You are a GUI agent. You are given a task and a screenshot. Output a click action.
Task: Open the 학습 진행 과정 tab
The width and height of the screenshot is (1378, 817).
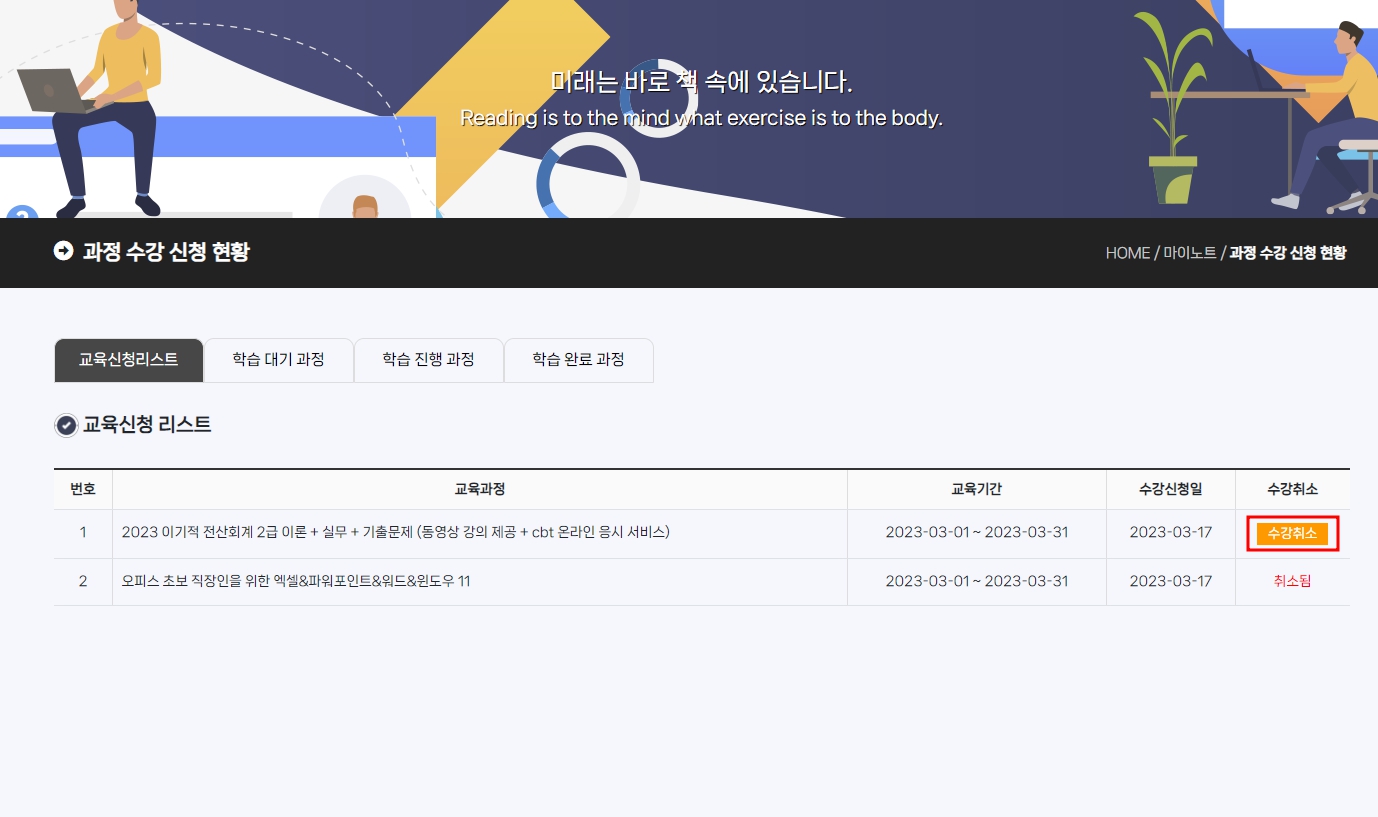(x=428, y=360)
